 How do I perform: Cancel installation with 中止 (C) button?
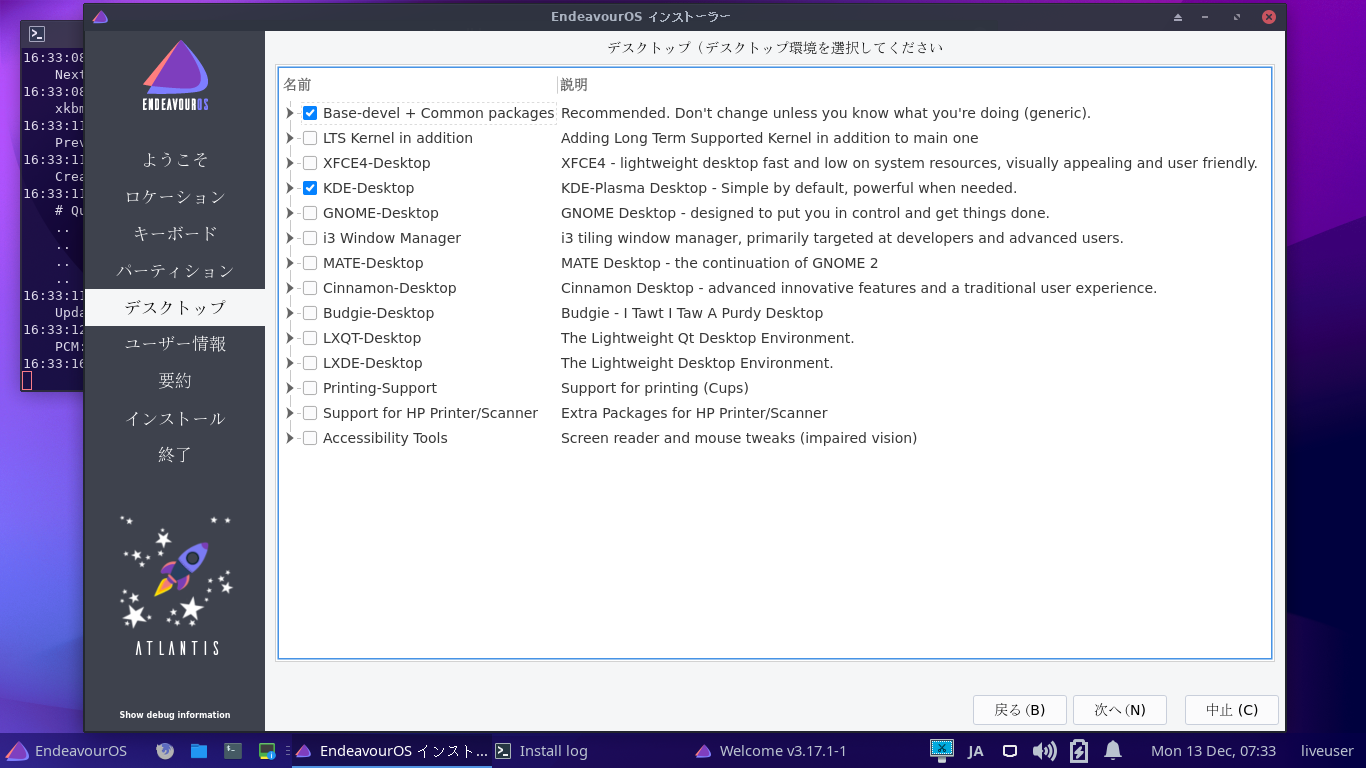[1231, 710]
